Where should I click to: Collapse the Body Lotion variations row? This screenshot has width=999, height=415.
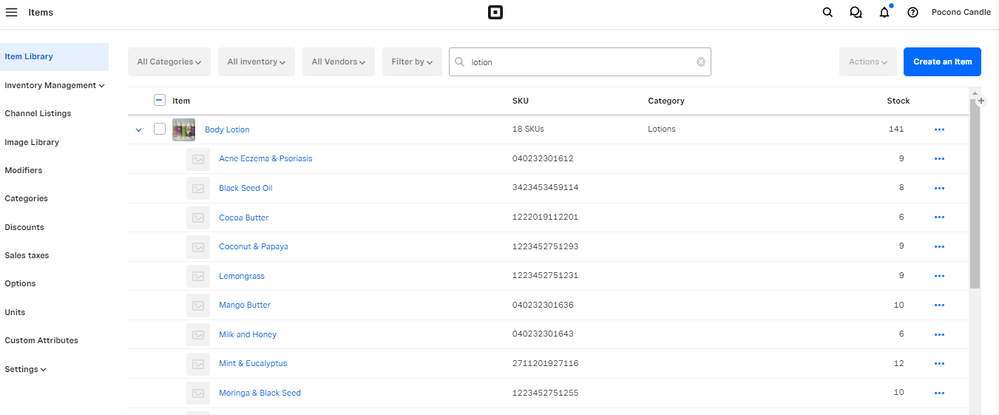(139, 130)
